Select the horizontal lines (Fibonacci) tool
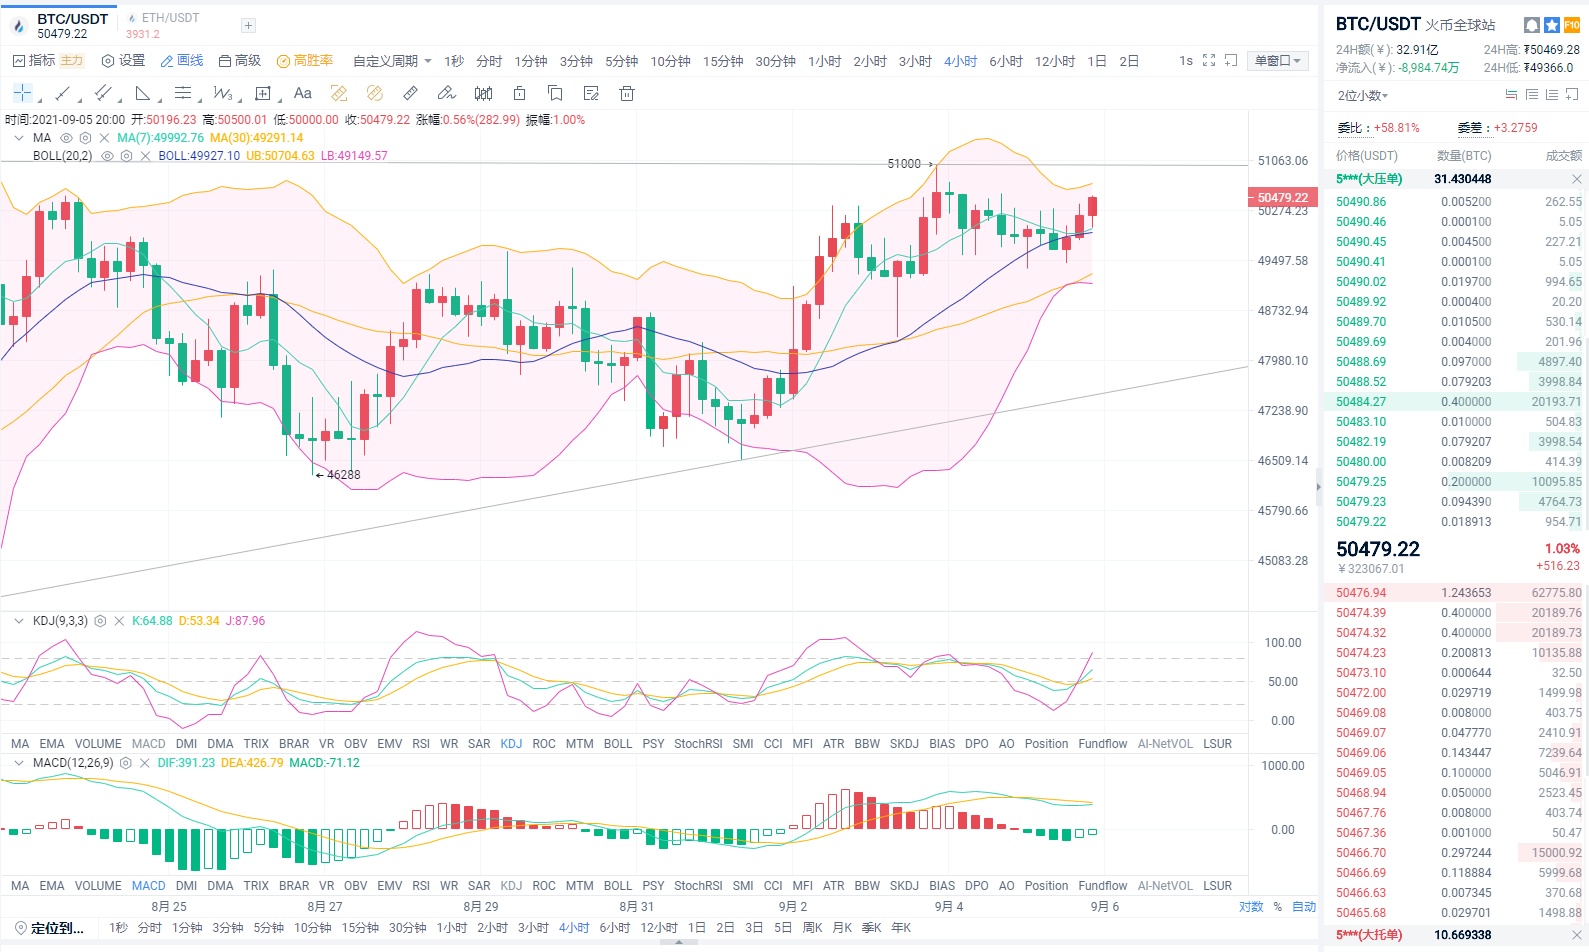Image resolution: width=1589 pixels, height=952 pixels. (x=182, y=93)
